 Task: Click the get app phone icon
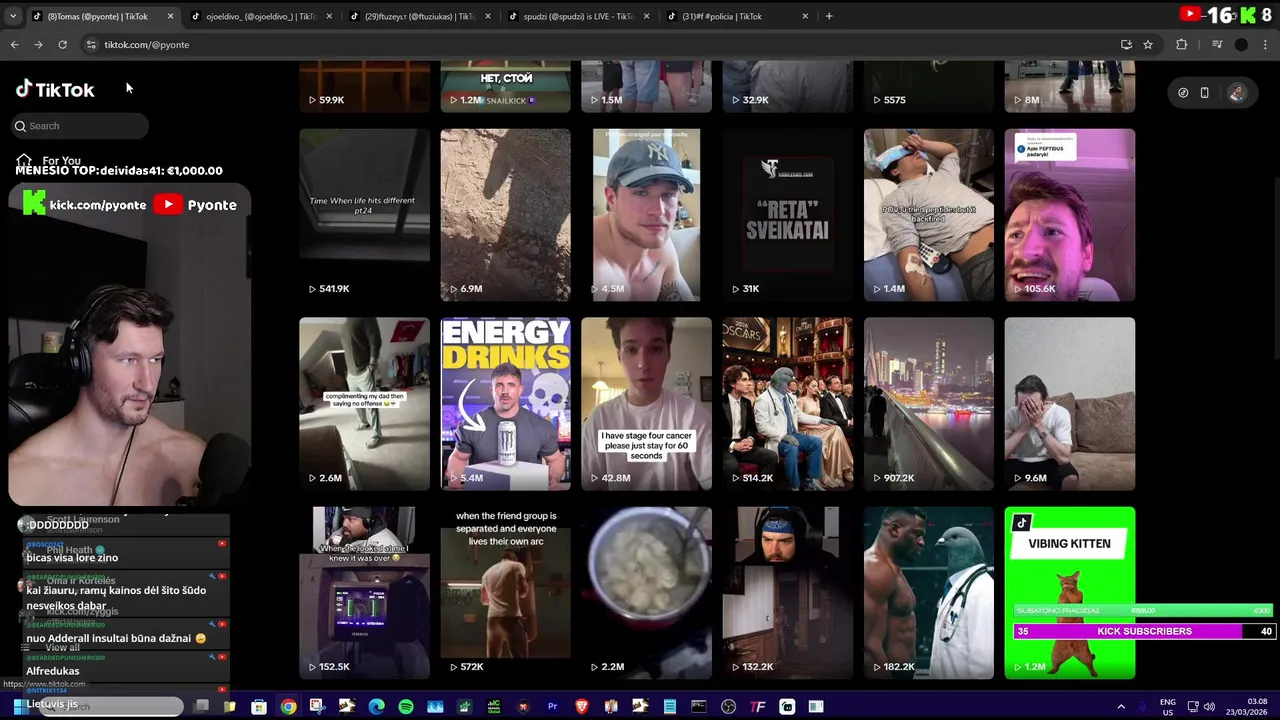(x=1204, y=93)
